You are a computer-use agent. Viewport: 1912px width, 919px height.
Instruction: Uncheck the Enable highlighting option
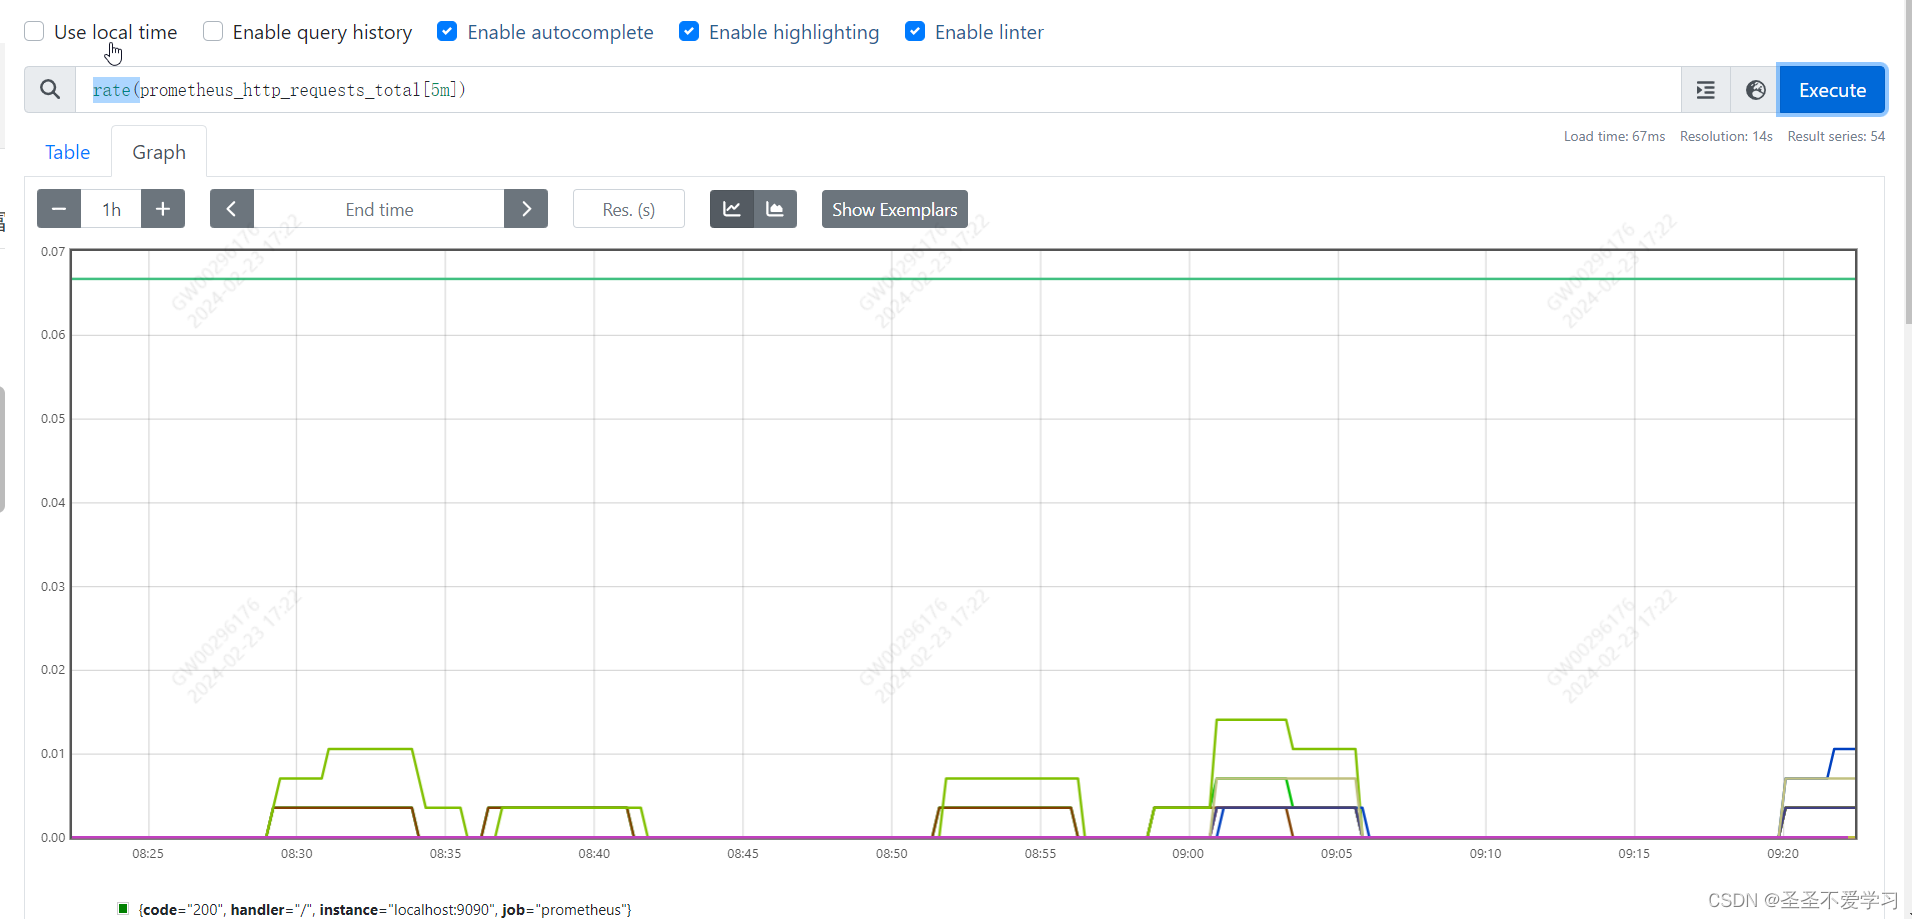[x=689, y=31]
